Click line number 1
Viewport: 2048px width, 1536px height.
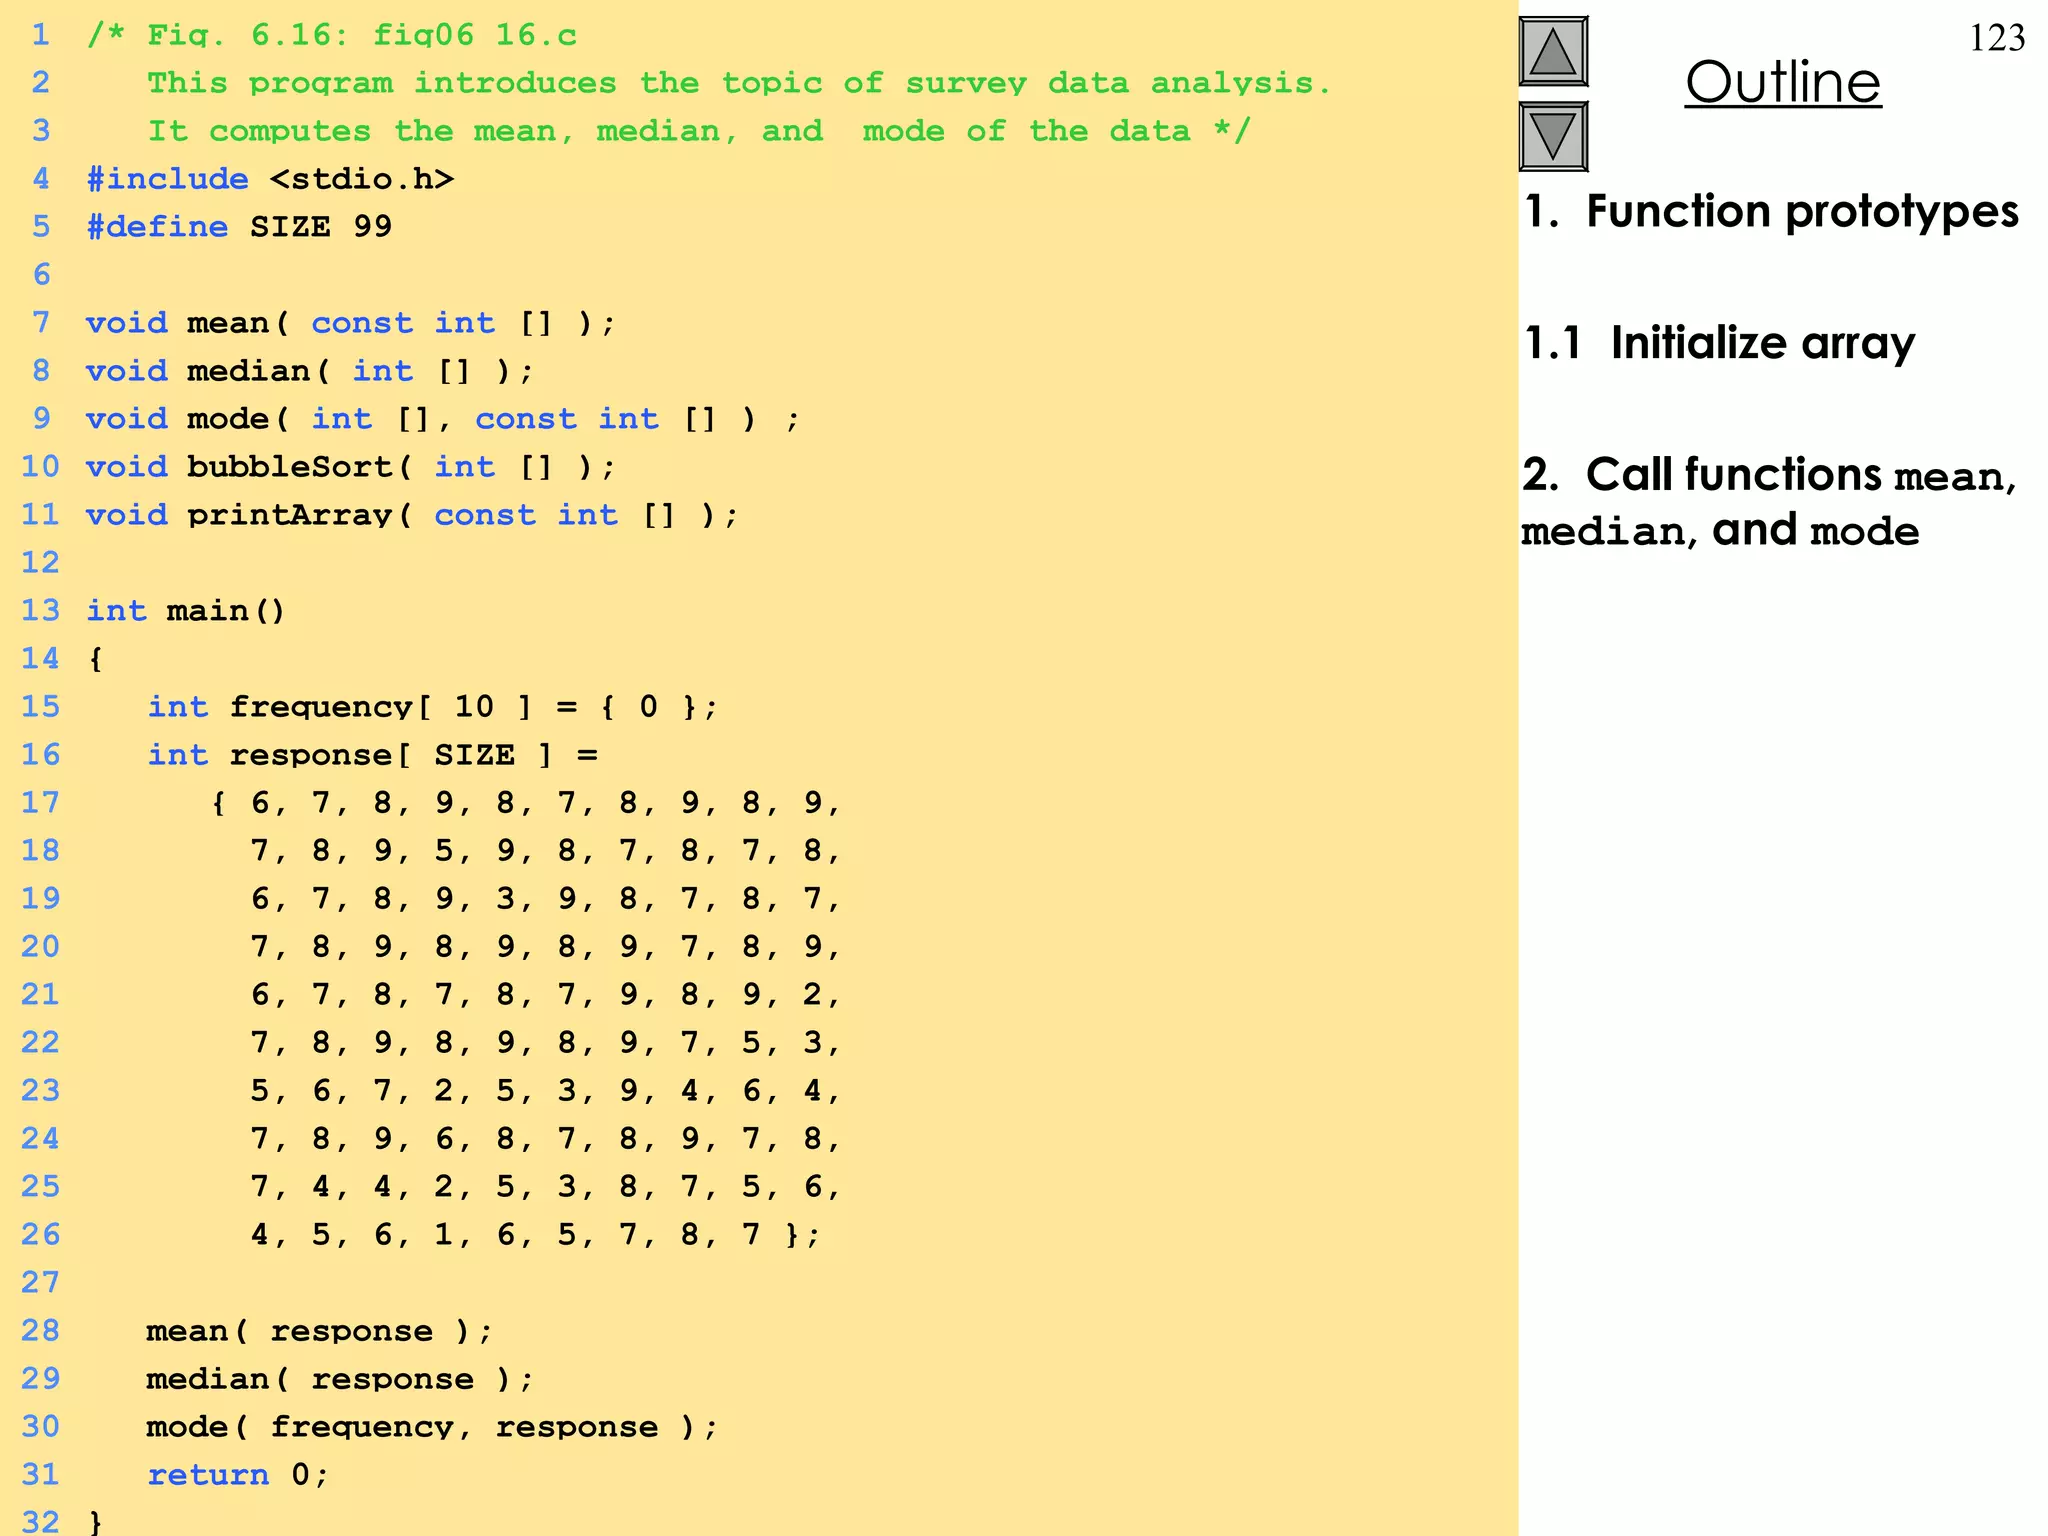click(x=41, y=36)
